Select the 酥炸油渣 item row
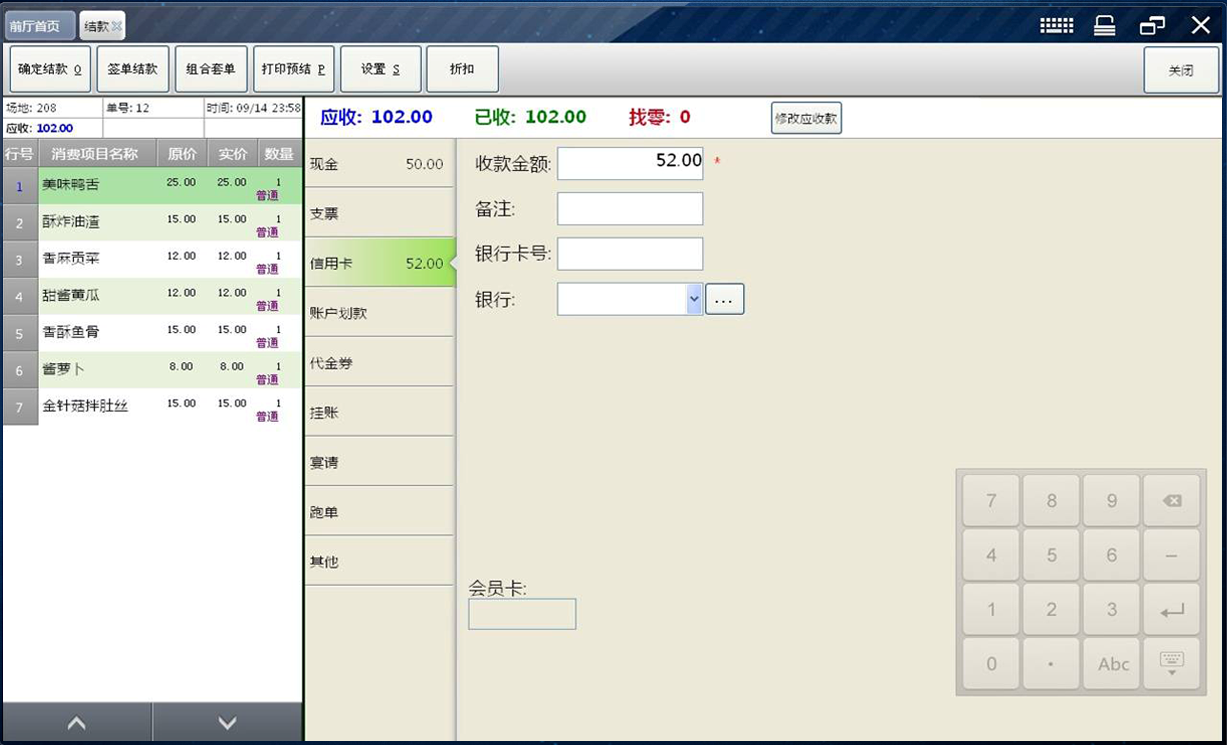Screen dimensions: 1227x745 click(152, 222)
